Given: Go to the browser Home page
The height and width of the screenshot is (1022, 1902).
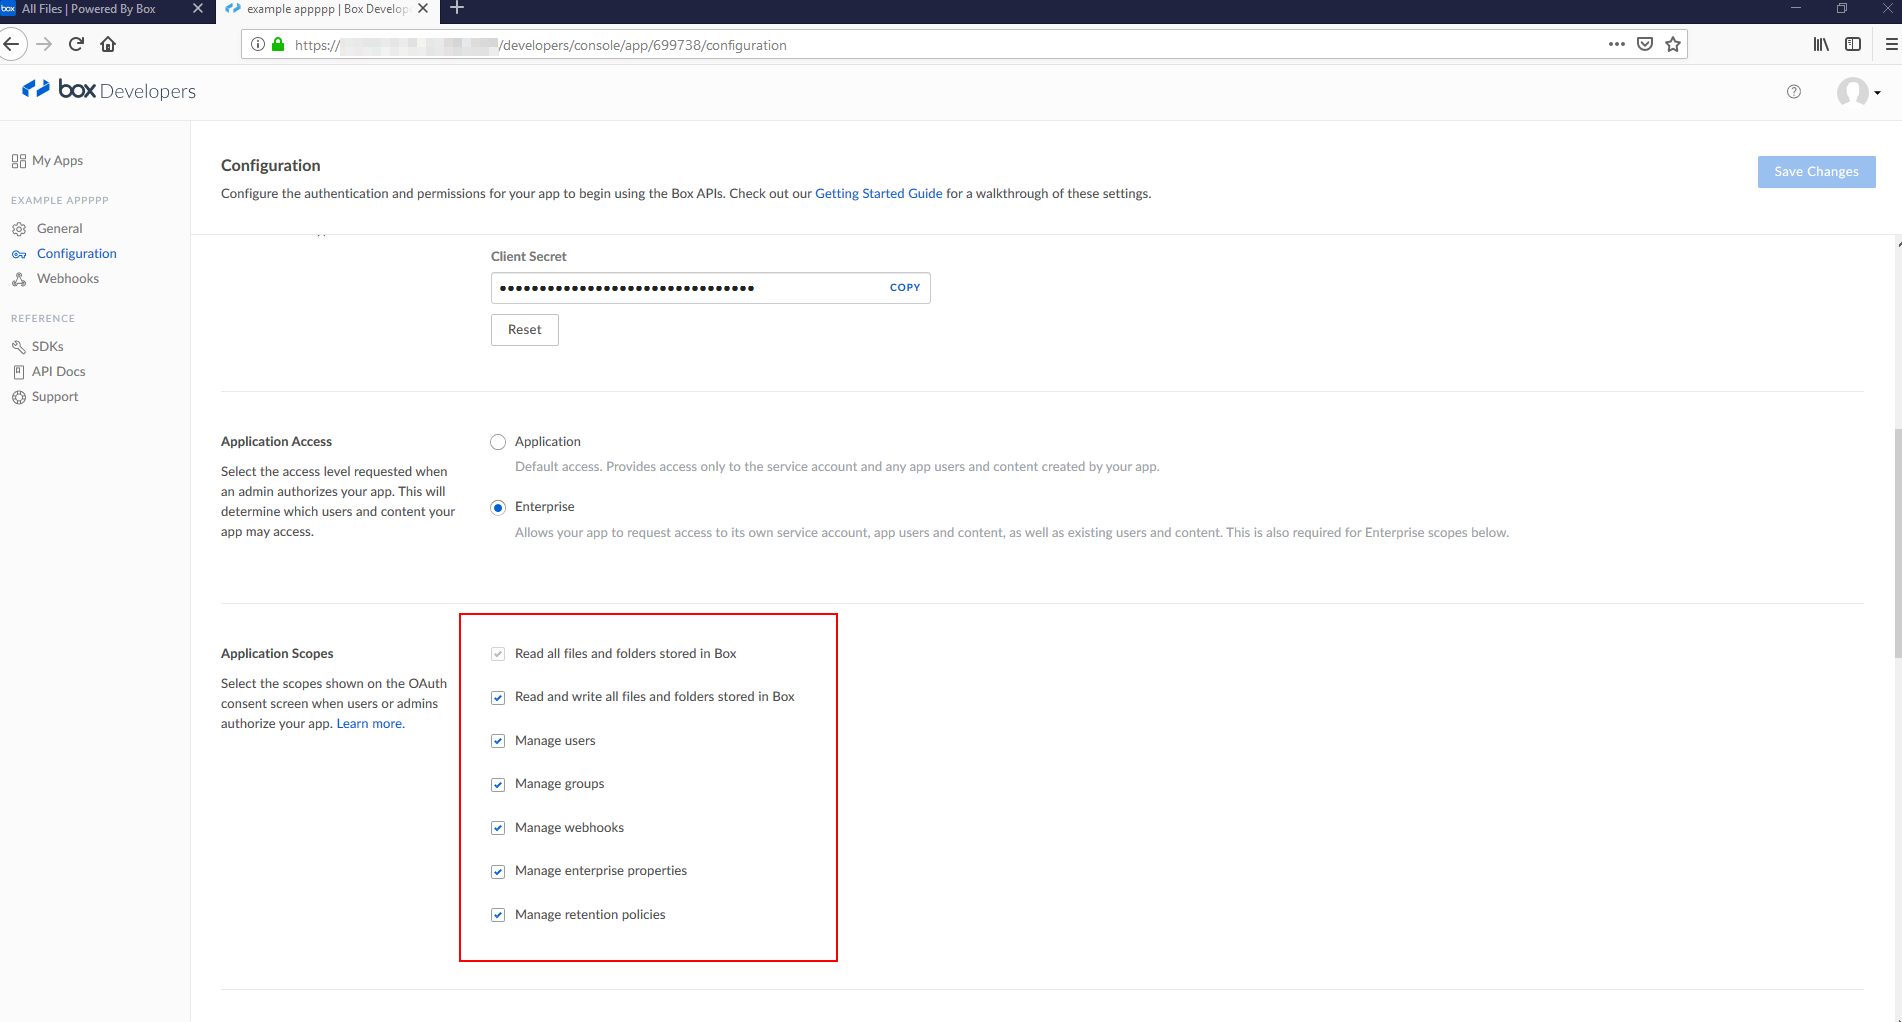Looking at the screenshot, I should (x=108, y=44).
